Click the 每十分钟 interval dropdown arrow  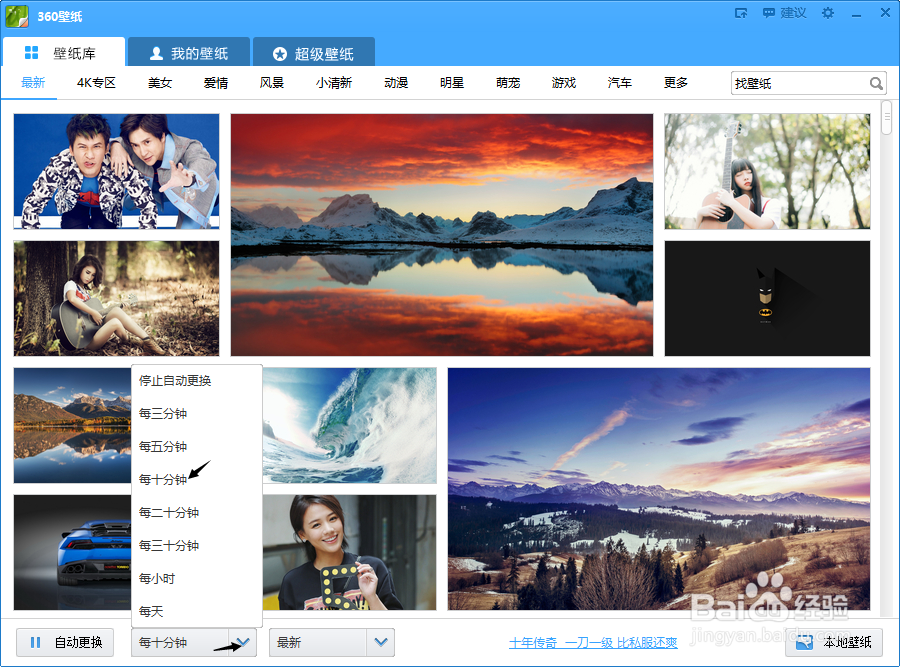[242, 642]
